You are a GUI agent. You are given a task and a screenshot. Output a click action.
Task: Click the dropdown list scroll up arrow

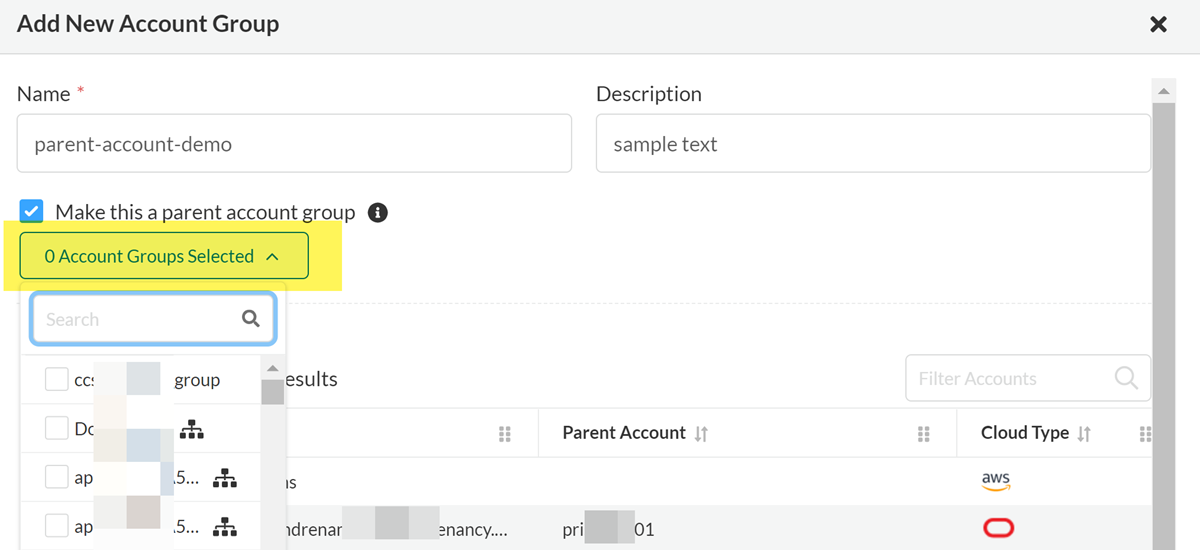[272, 367]
